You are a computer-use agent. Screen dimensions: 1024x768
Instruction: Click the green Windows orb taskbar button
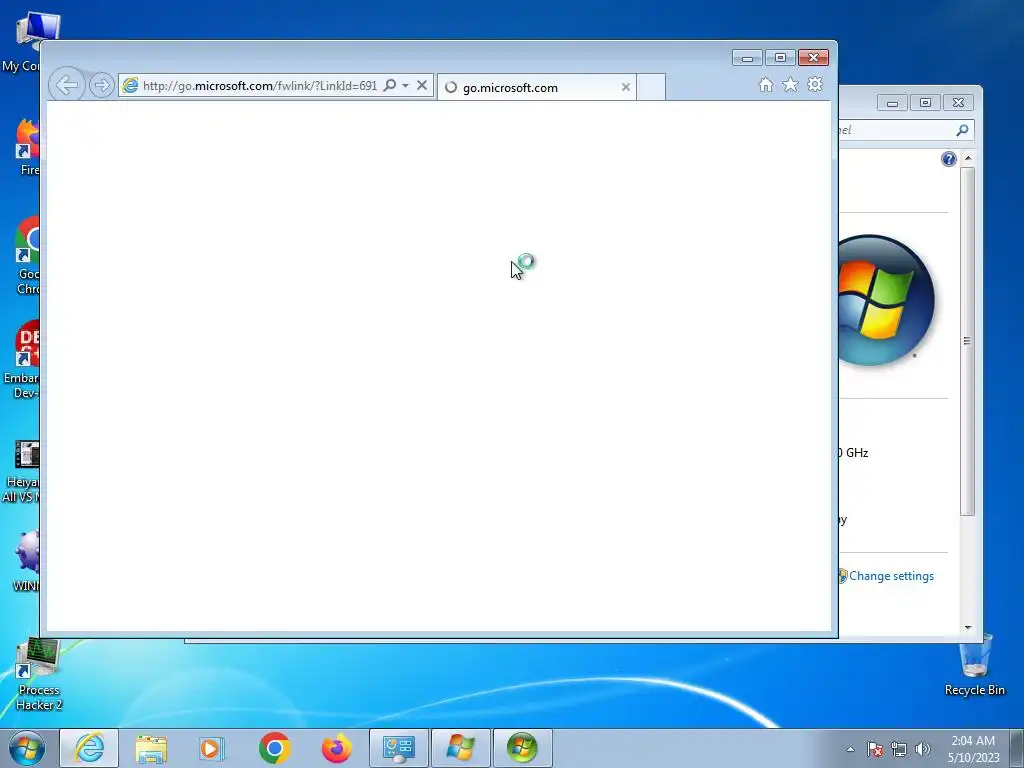[522, 748]
